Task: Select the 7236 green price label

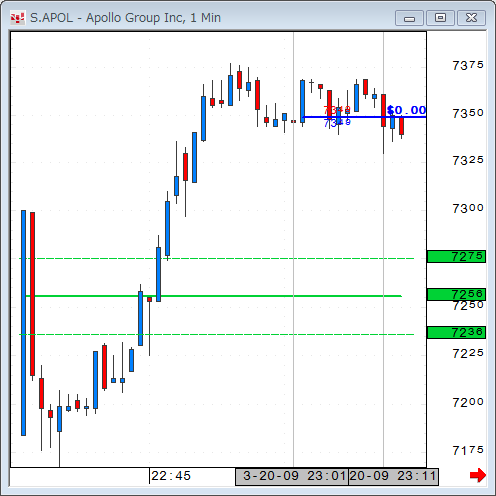Action: point(456,332)
